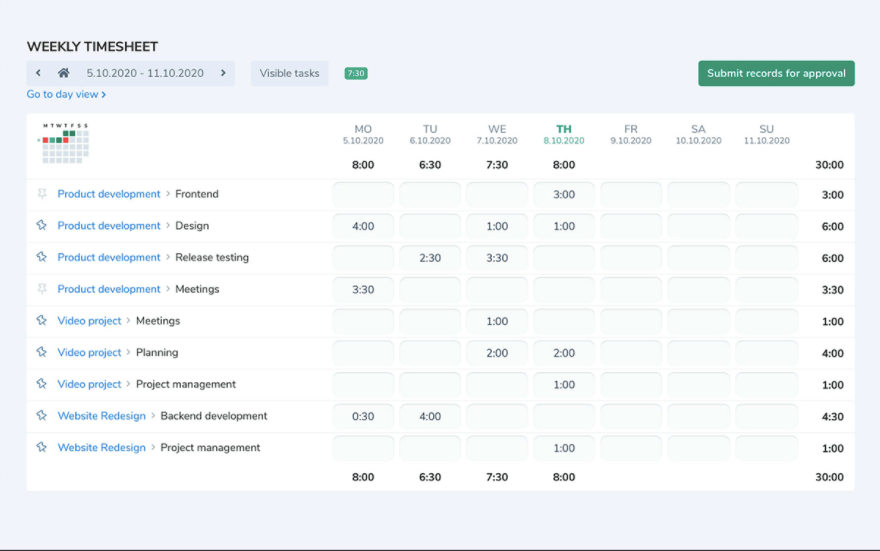
Task: Click Friday cell for Video project Planning
Action: 631,353
